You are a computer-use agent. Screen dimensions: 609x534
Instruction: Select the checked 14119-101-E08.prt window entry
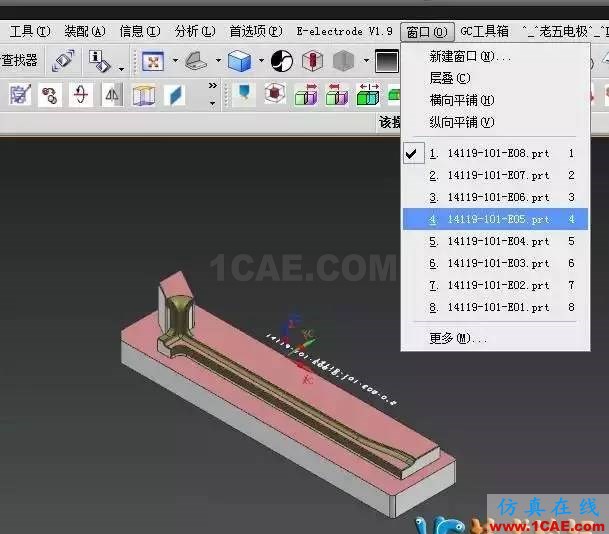point(495,153)
